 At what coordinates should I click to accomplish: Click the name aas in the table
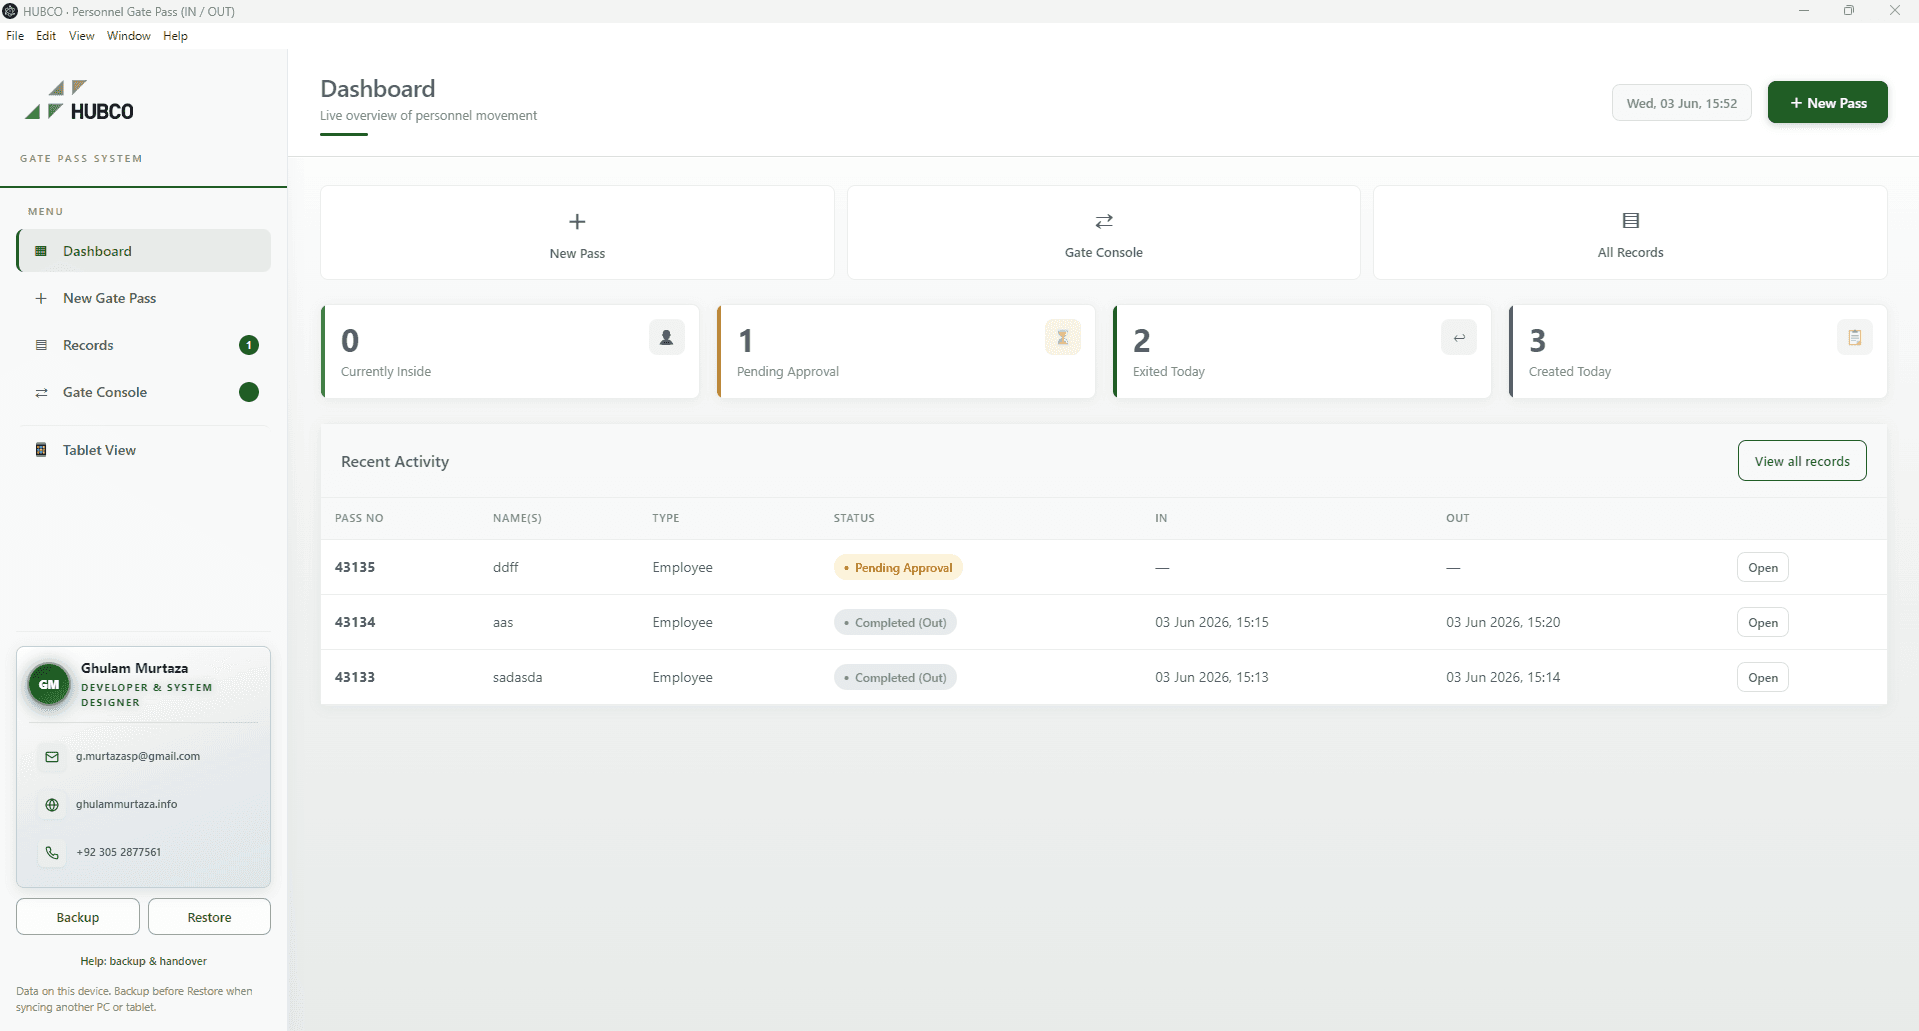503,622
